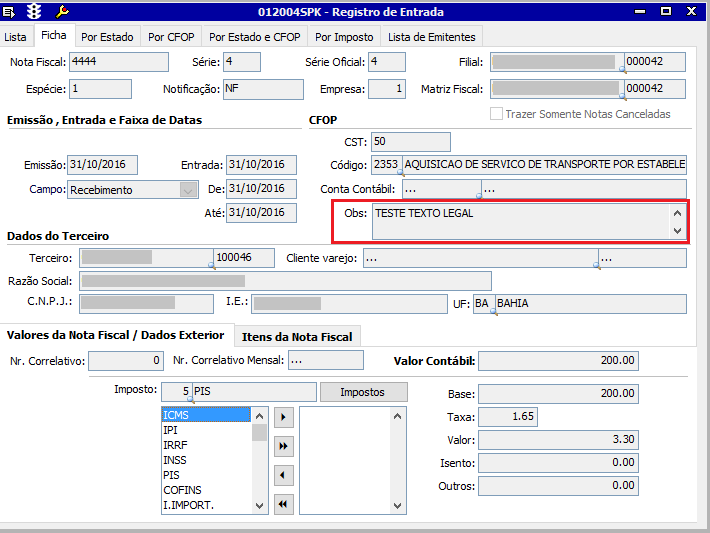Click the Valor Contábil field

[558, 361]
